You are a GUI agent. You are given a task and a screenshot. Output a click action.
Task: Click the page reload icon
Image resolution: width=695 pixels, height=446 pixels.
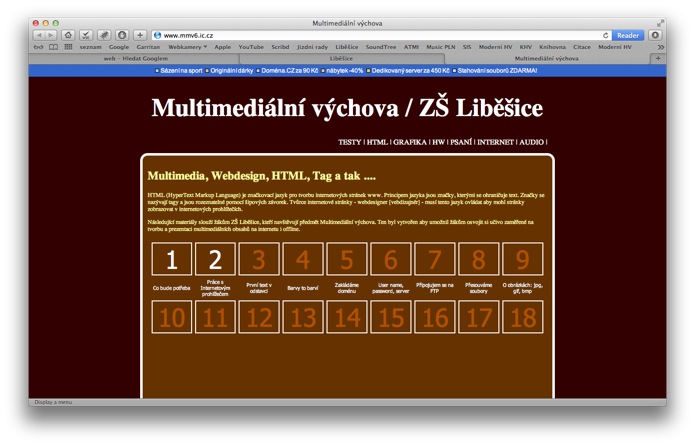pyautogui.click(x=606, y=35)
